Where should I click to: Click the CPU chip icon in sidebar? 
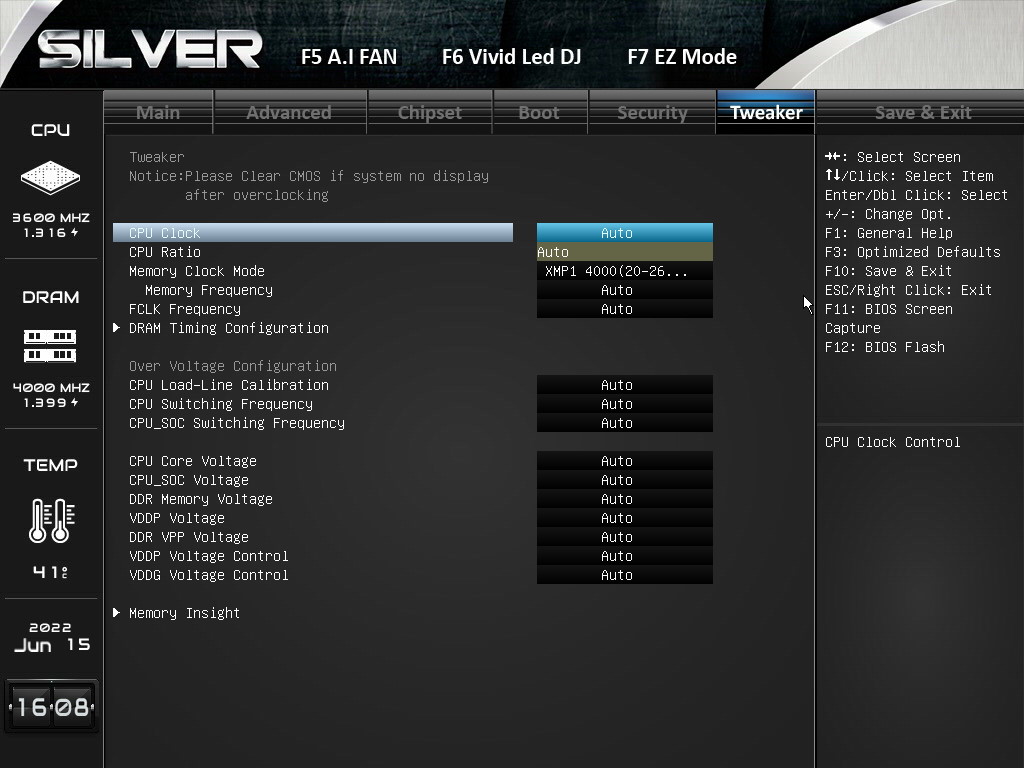coord(50,179)
